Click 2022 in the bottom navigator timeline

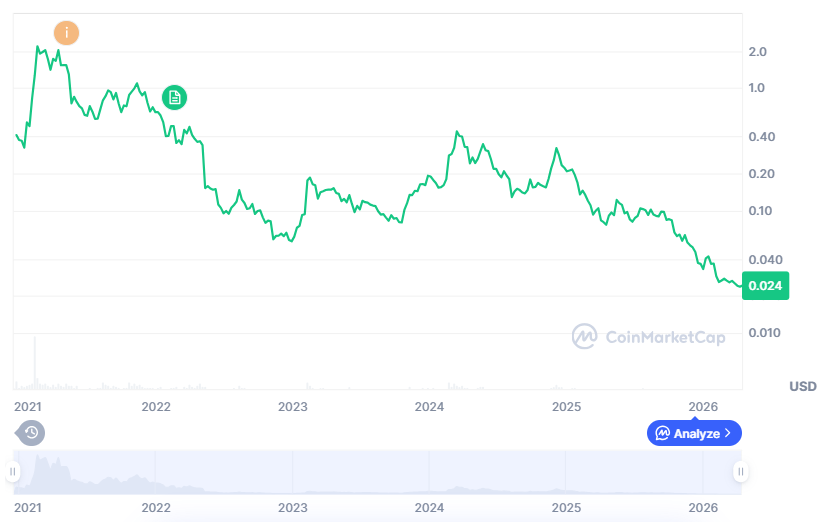click(156, 507)
